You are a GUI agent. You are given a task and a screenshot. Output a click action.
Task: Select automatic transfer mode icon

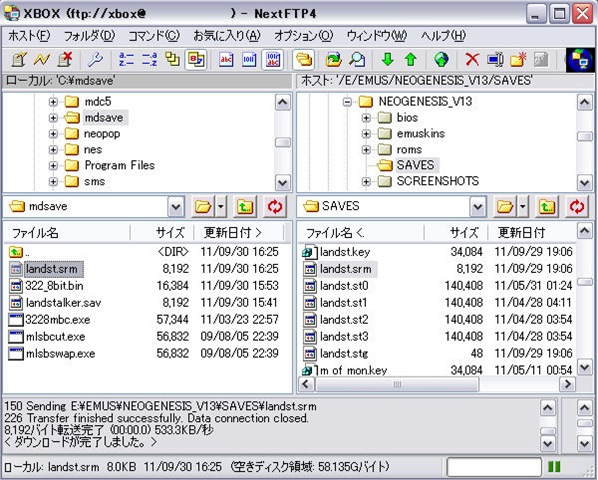[273, 59]
